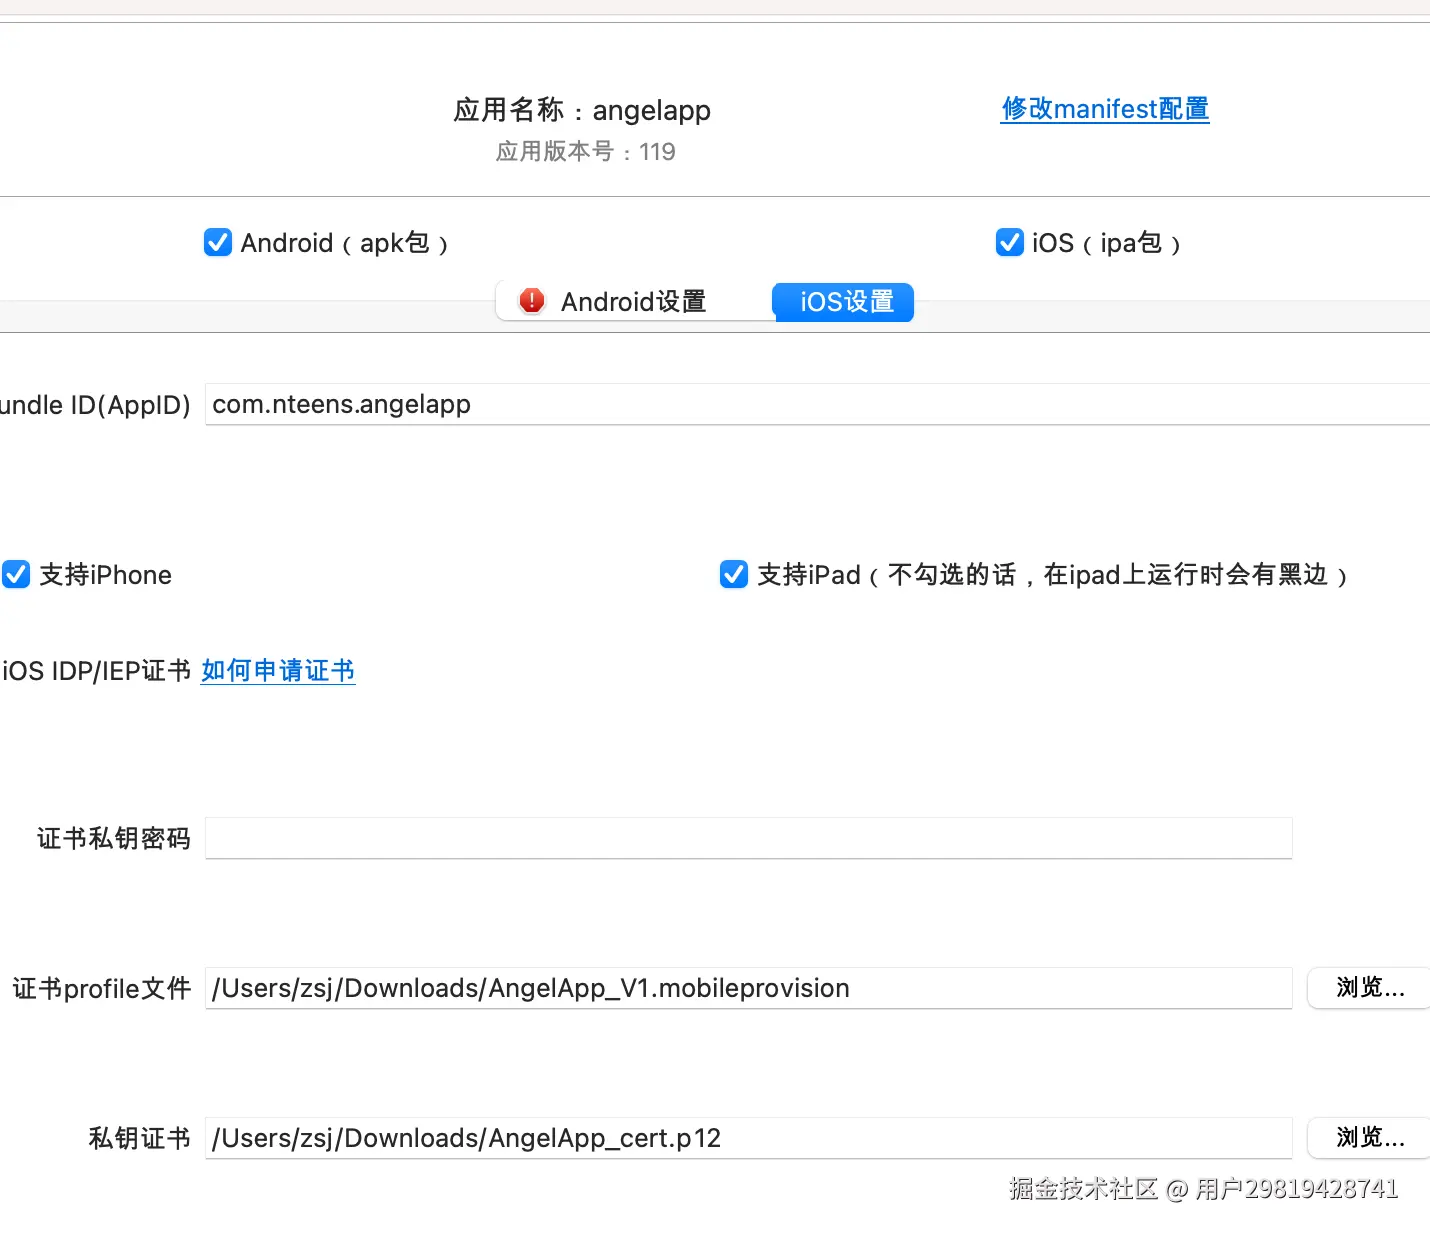This screenshot has width=1430, height=1234.
Task: Click the AngelApp_cert.p12 path field
Action: point(748,1138)
